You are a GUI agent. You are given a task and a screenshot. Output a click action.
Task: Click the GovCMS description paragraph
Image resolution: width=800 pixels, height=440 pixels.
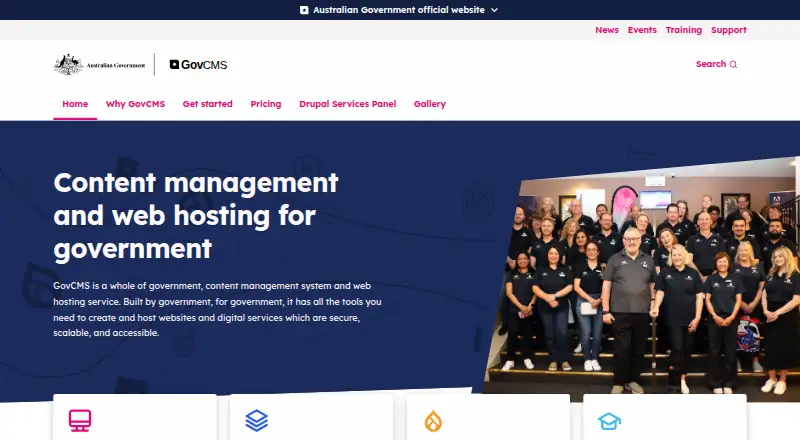pos(217,309)
